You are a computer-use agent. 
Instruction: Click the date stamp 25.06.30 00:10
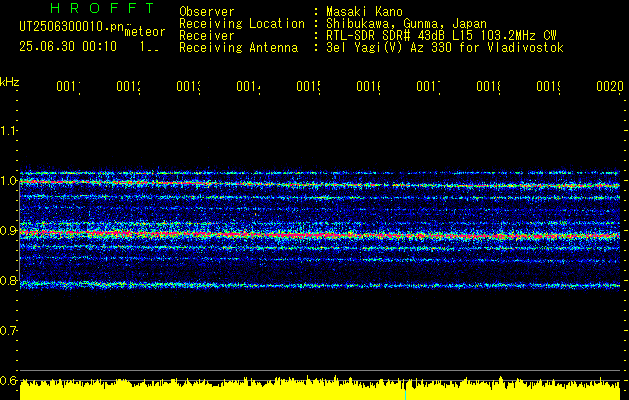pyautogui.click(x=68, y=47)
